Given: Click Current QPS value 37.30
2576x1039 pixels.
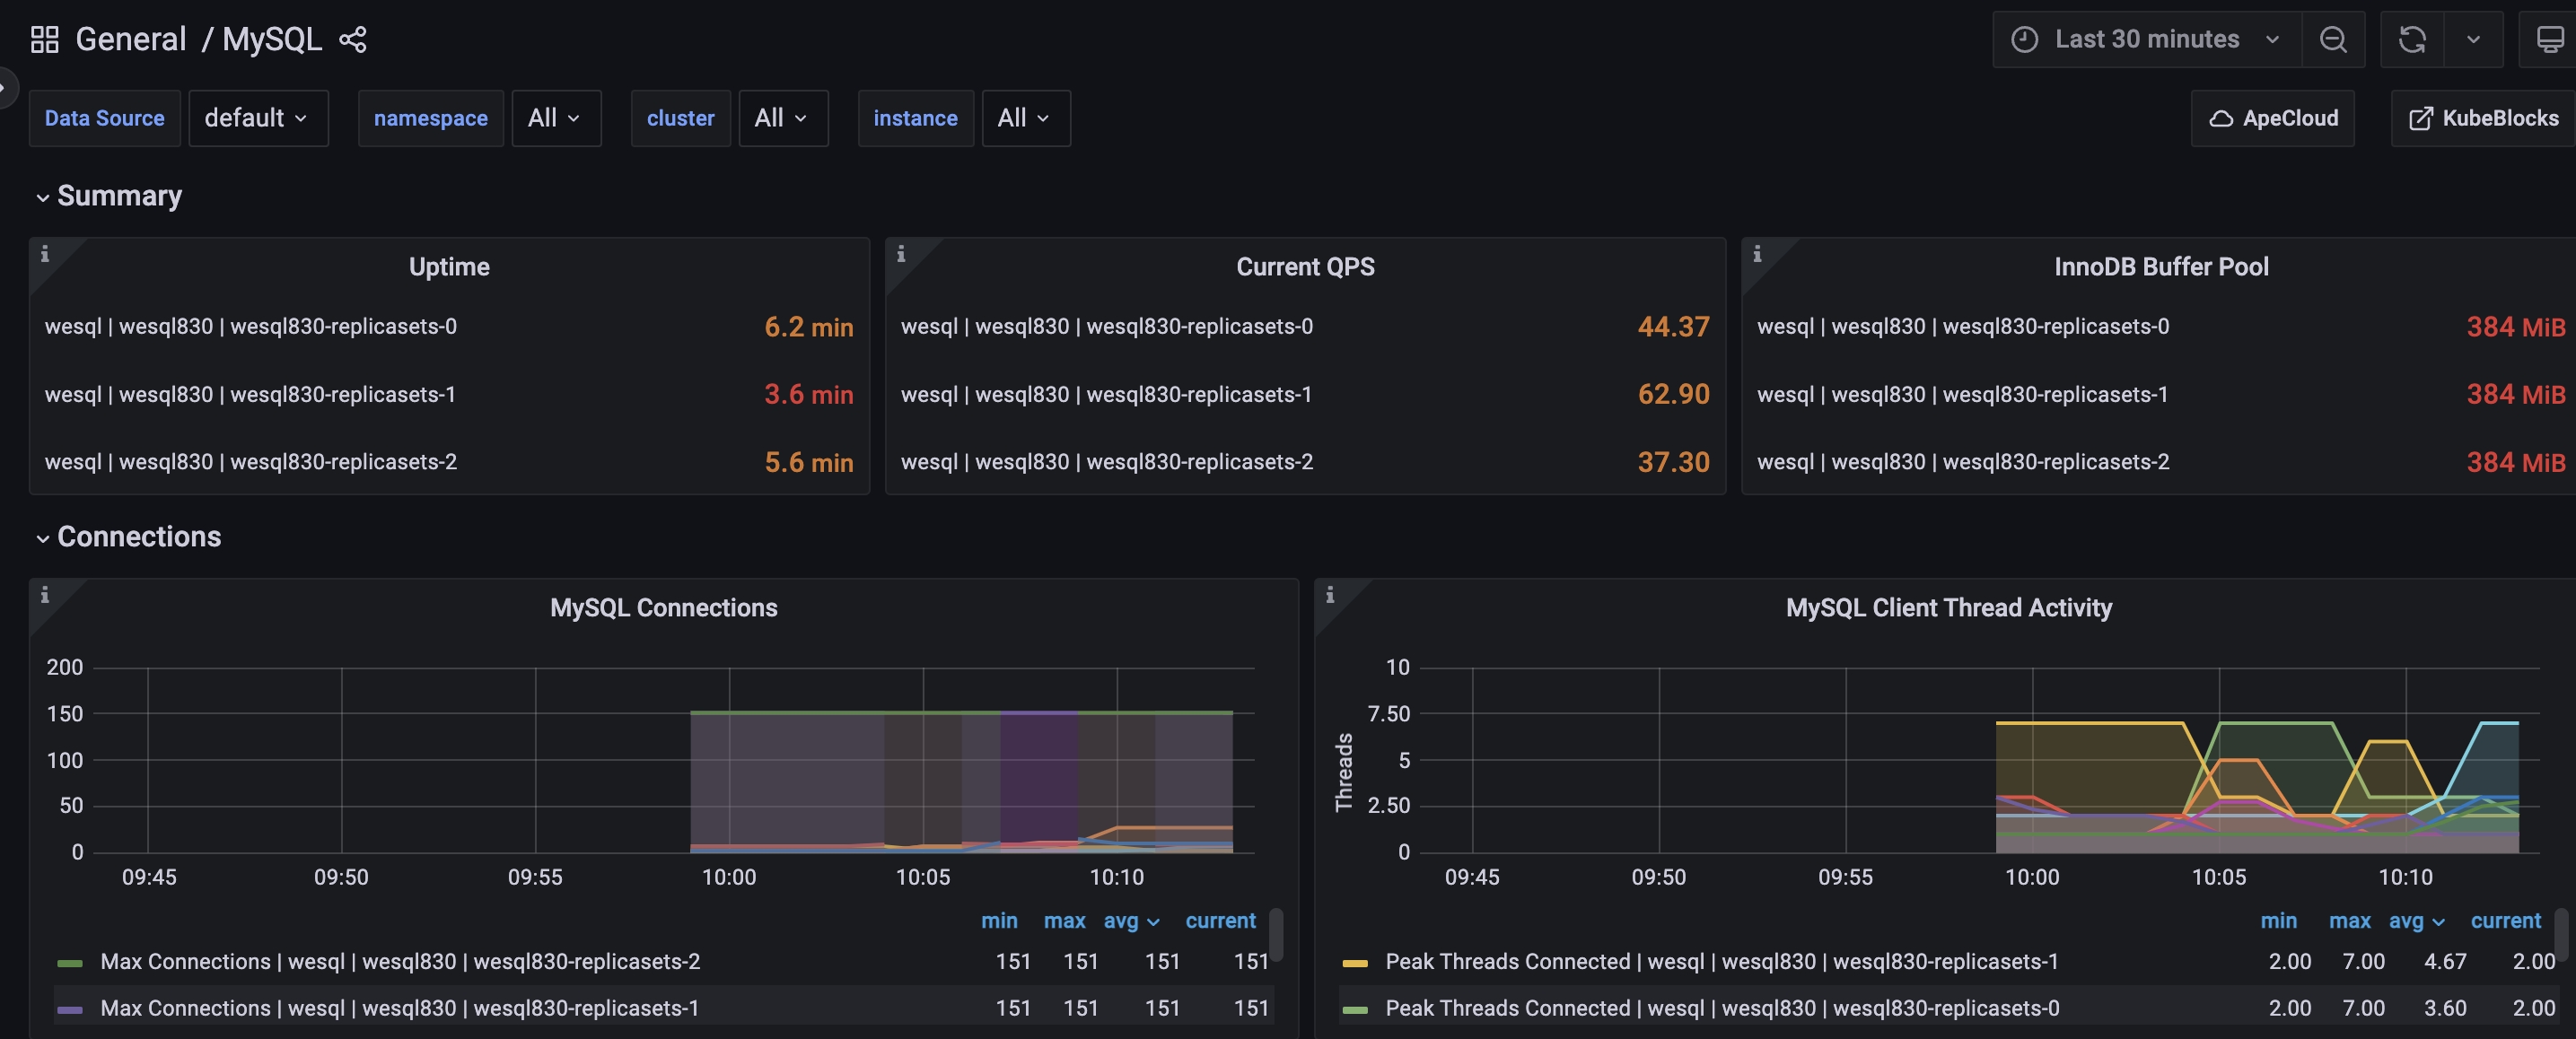Looking at the screenshot, I should pyautogui.click(x=1673, y=463).
